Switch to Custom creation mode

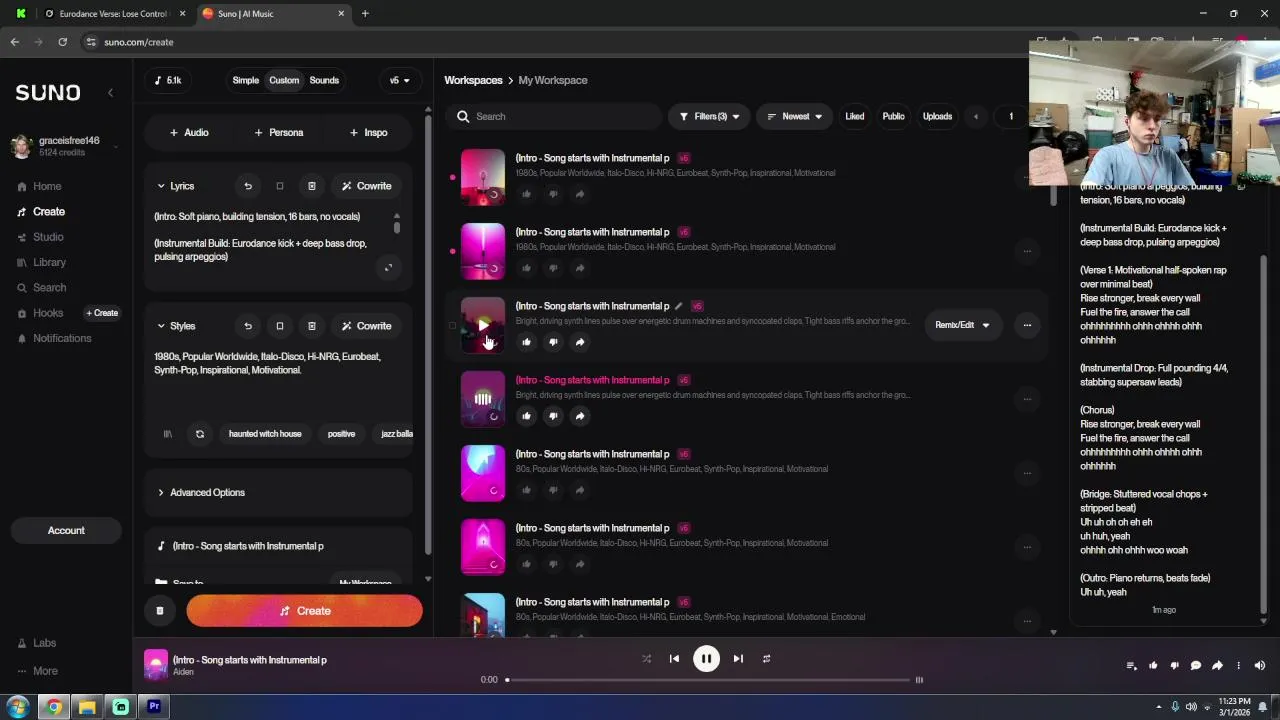point(284,80)
